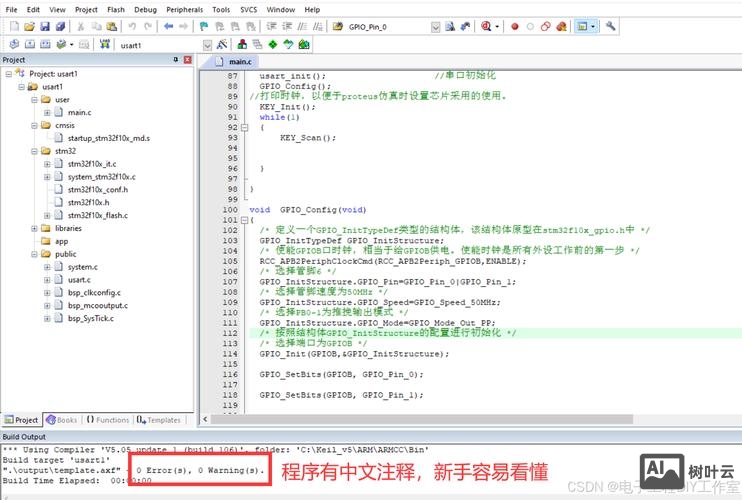Select the app folder in the tree
The width and height of the screenshot is (742, 500).
[x=62, y=241]
